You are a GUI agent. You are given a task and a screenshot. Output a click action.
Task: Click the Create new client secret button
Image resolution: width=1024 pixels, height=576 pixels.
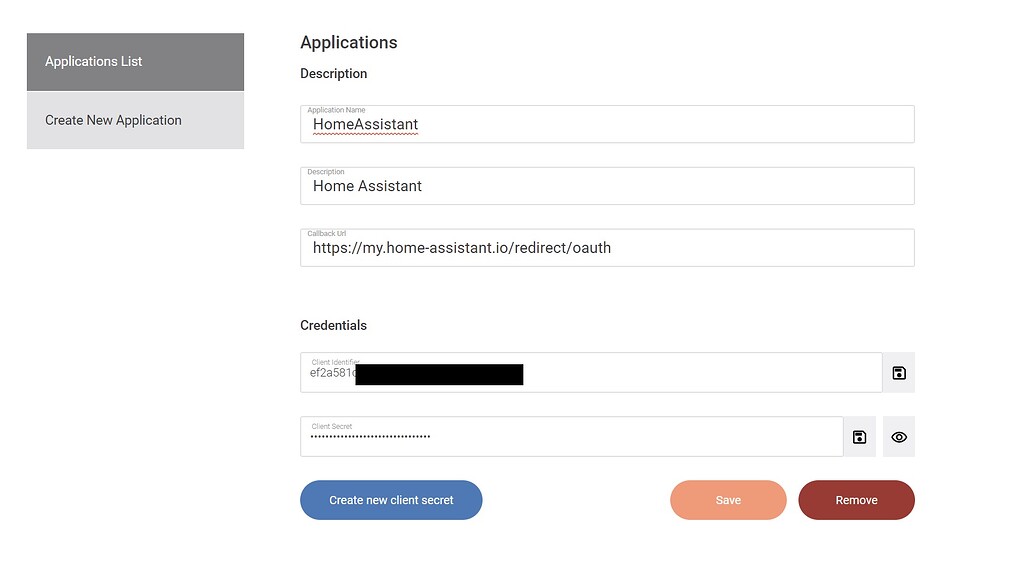pos(391,499)
